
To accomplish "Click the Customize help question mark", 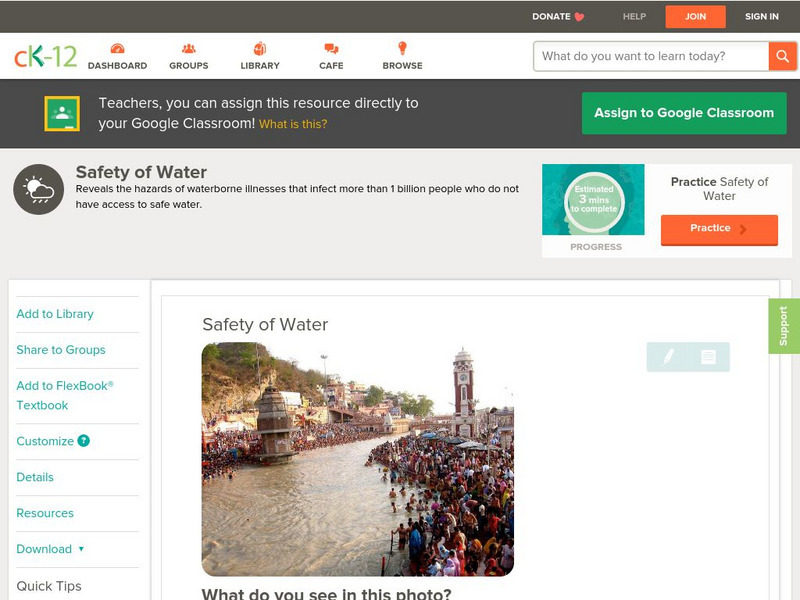I will point(83,441).
